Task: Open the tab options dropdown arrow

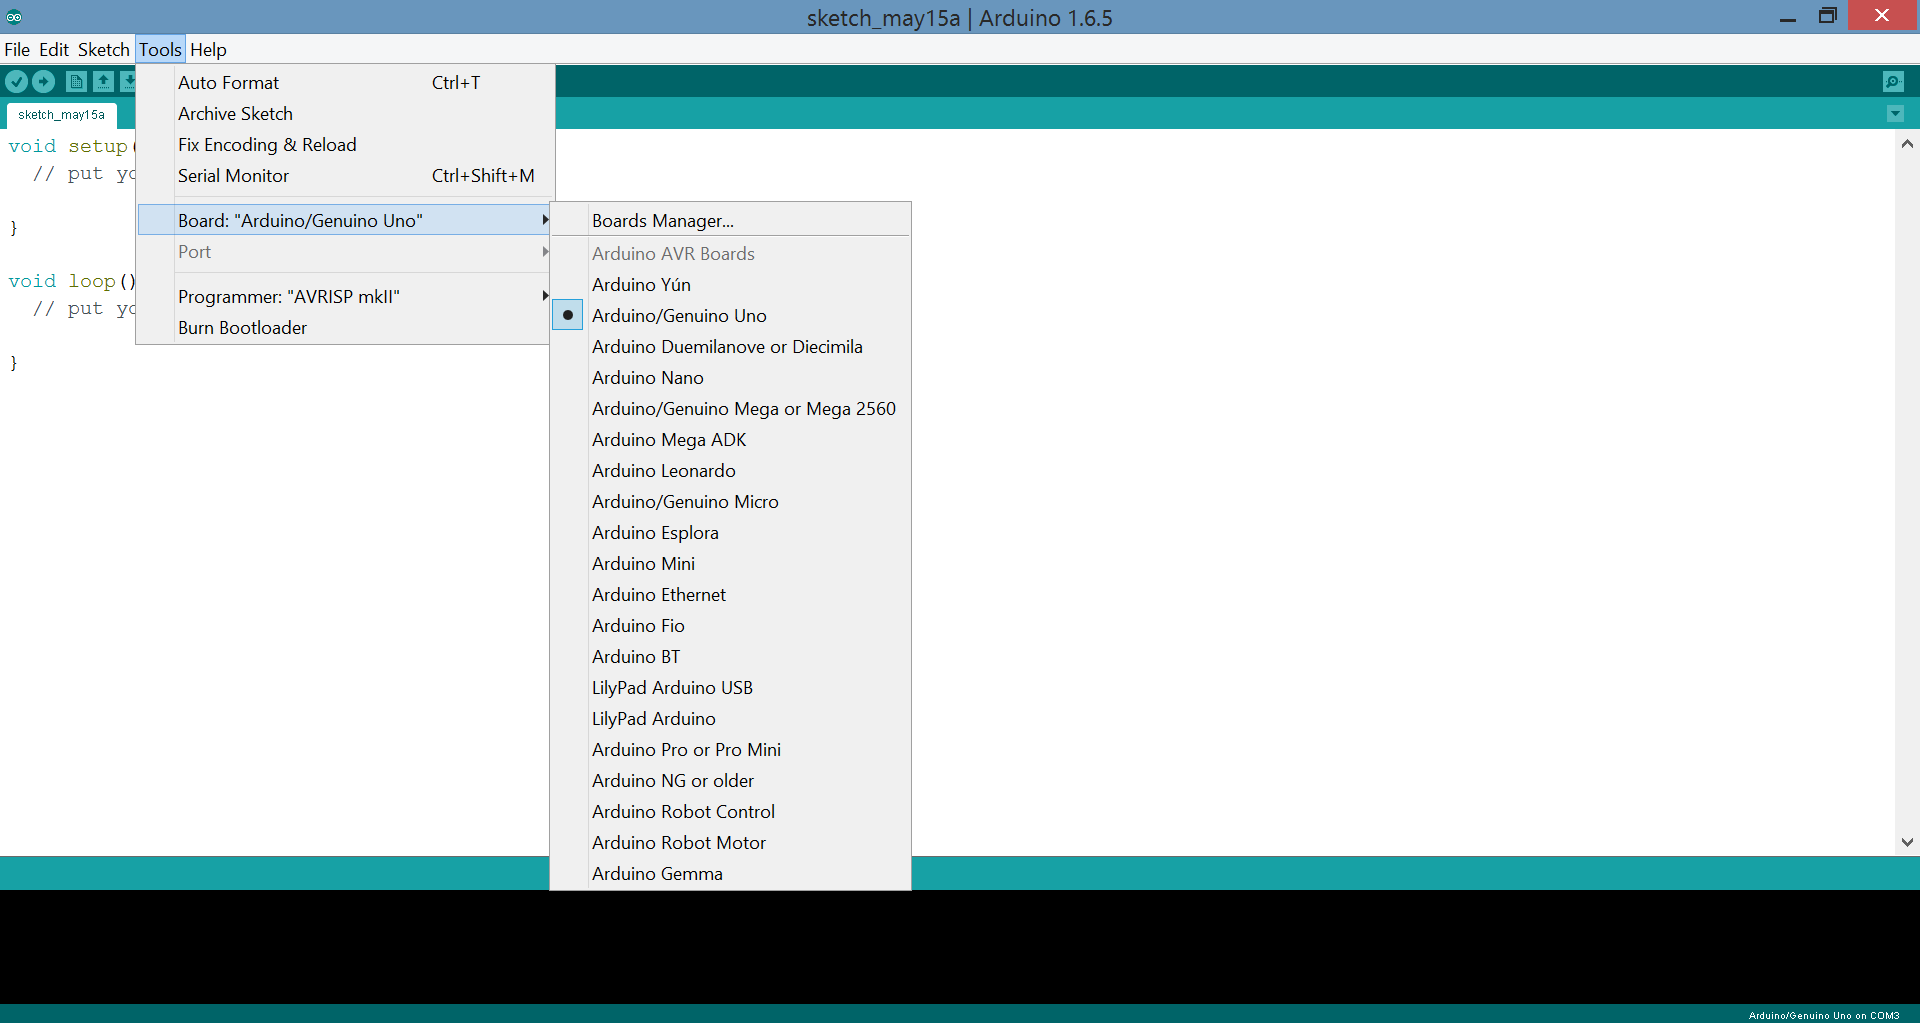Action: pos(1895,114)
